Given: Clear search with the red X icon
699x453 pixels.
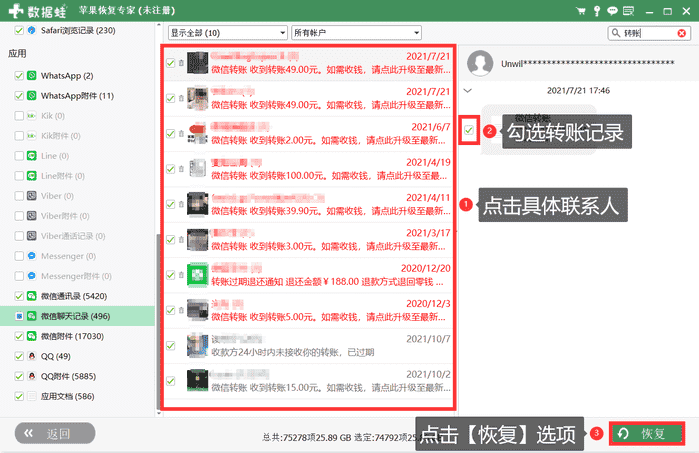Looking at the screenshot, I should [682, 33].
